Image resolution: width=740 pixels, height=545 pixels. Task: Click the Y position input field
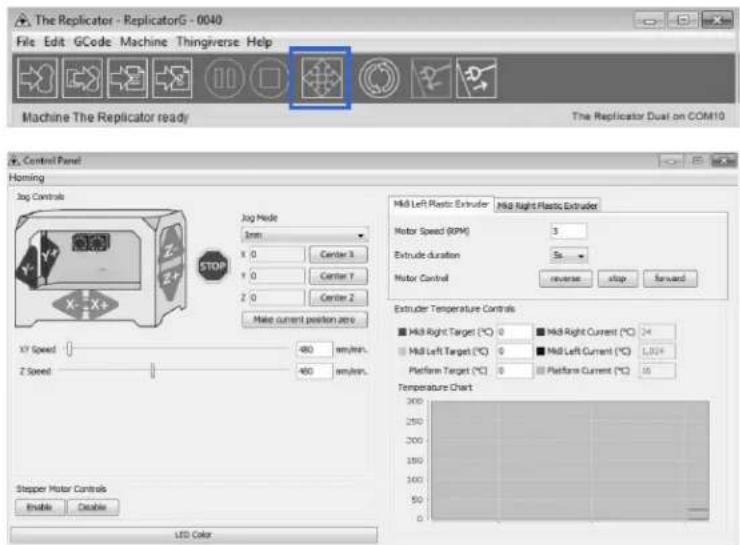pos(277,276)
